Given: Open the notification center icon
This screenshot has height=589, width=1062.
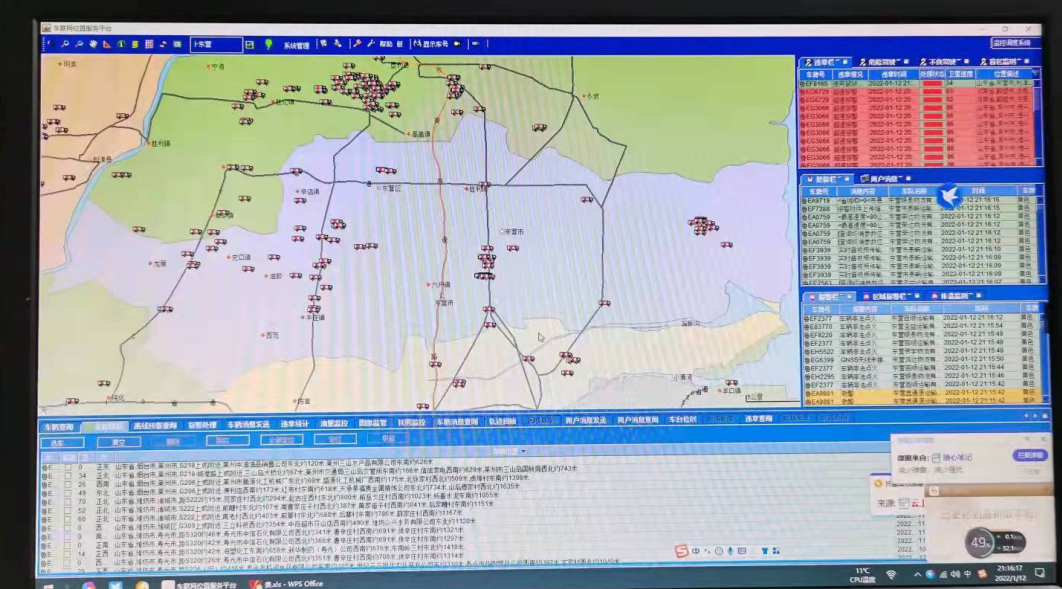Looking at the screenshot, I should coord(1040,574).
